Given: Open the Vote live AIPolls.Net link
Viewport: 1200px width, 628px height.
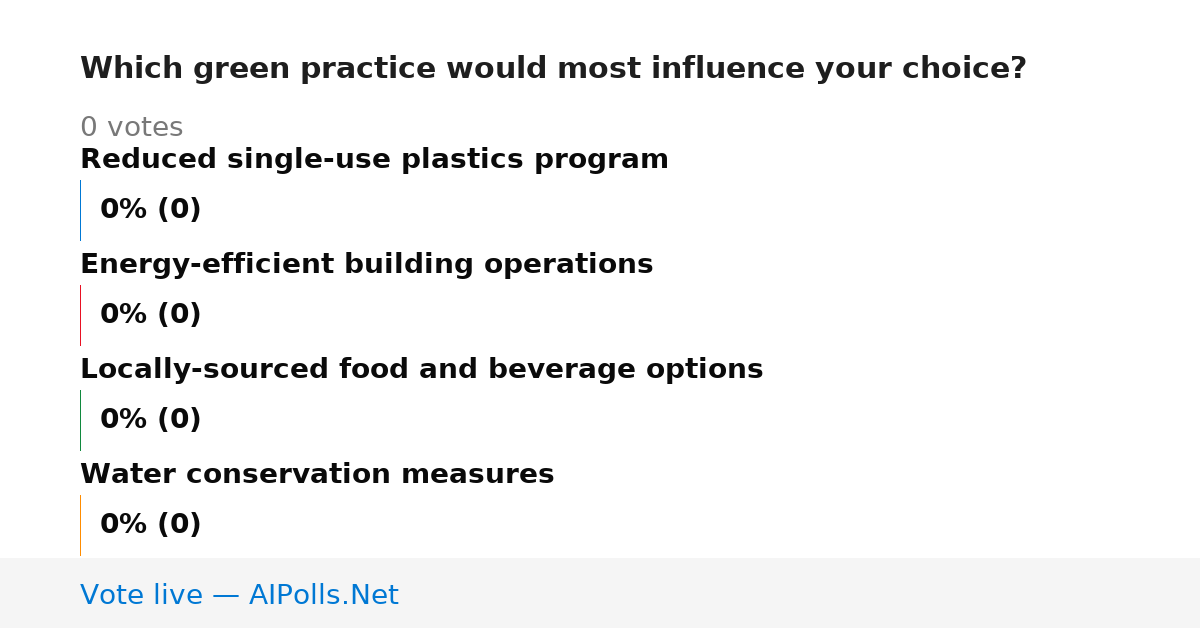Looking at the screenshot, I should [239, 595].
